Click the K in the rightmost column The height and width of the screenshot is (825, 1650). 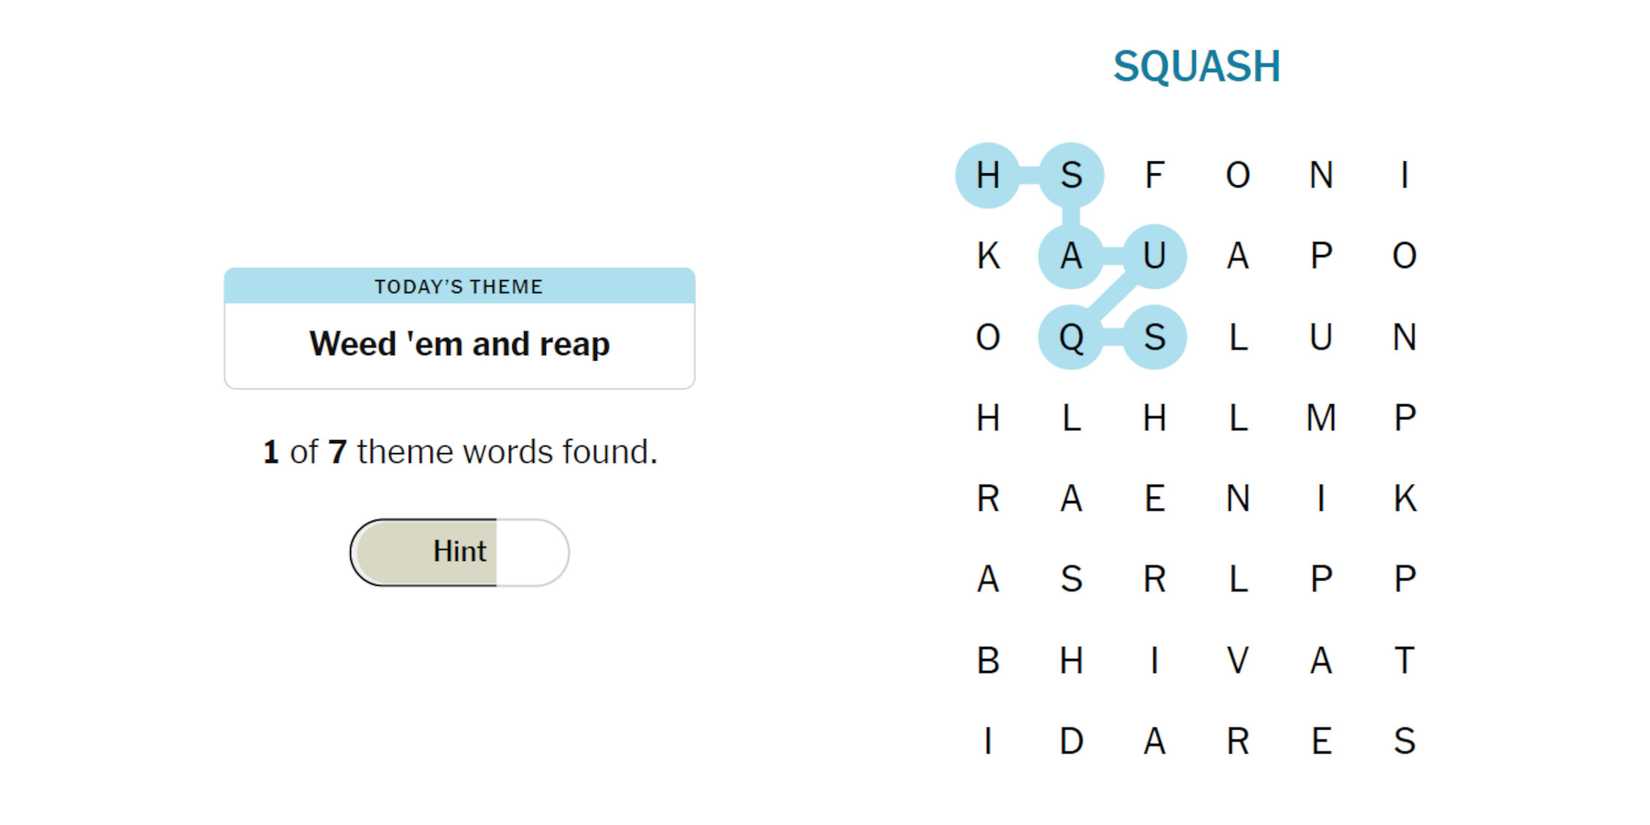(x=1404, y=499)
